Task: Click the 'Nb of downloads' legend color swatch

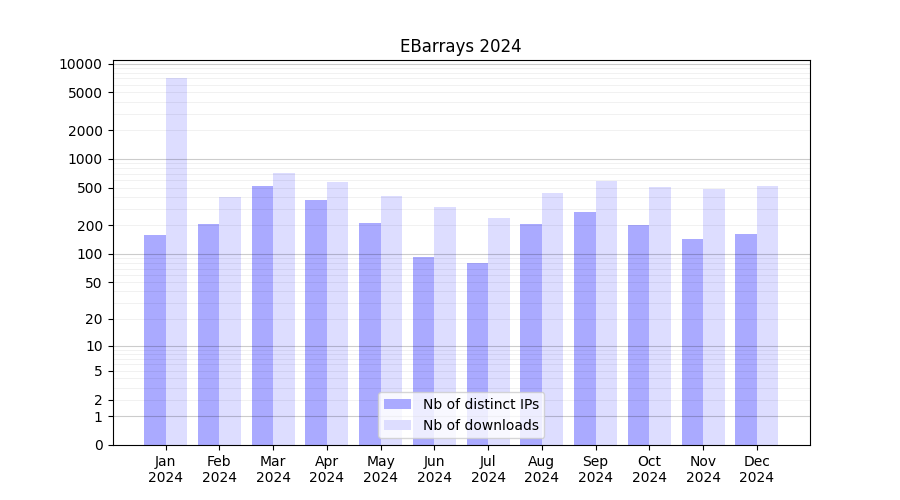Action: [x=397, y=425]
